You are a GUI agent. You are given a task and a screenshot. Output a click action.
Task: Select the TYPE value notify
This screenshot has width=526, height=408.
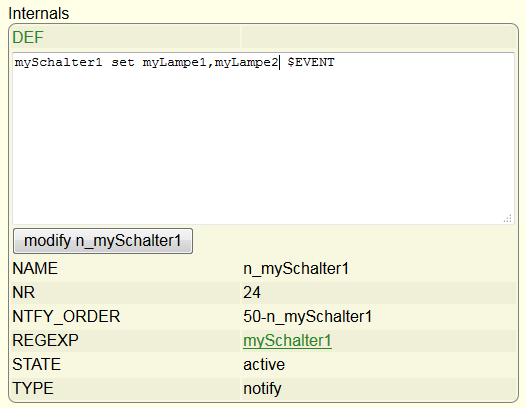(262, 389)
